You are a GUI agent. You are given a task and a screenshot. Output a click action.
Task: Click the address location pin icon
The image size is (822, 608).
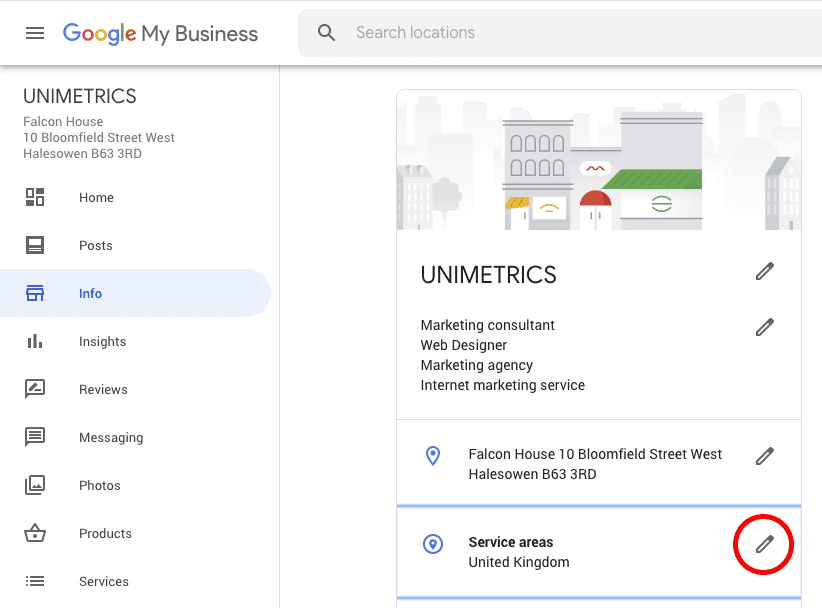[x=433, y=455]
